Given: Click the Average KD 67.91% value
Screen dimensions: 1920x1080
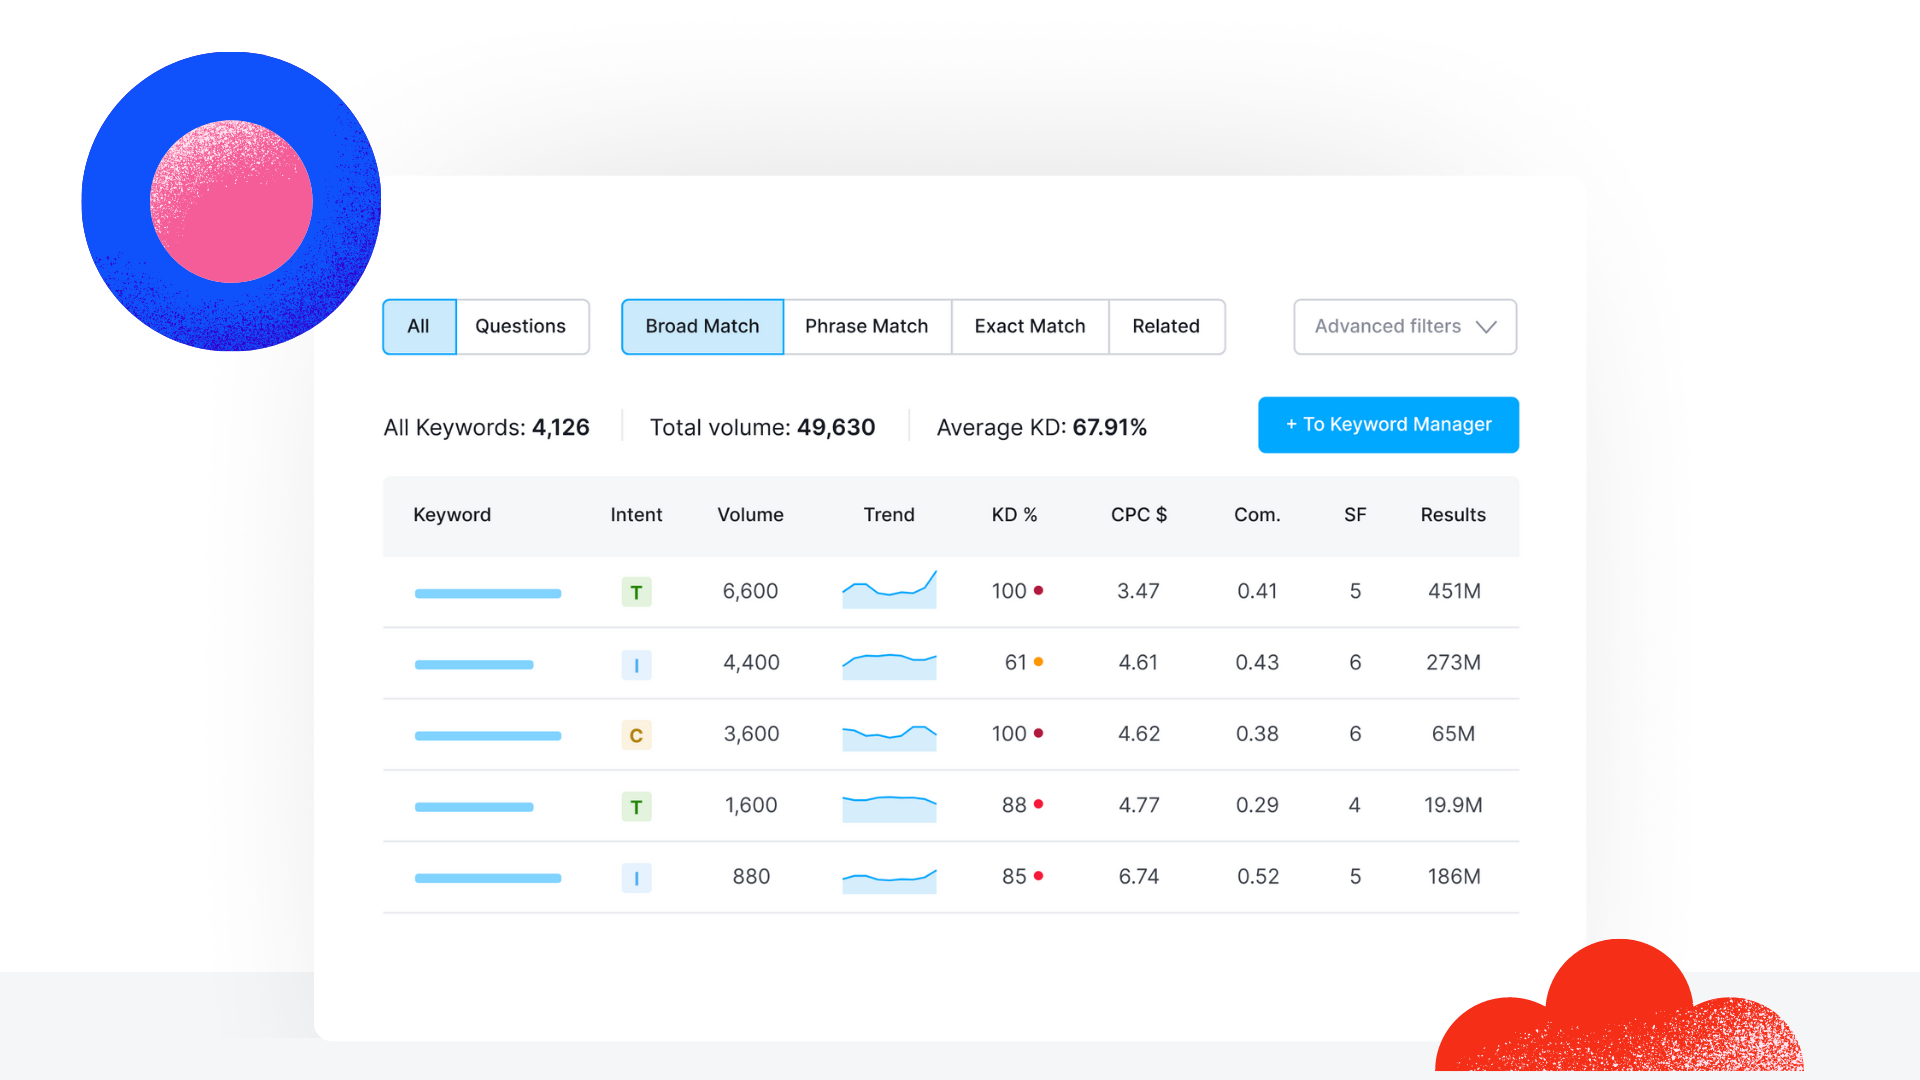Looking at the screenshot, I should (x=1110, y=428).
